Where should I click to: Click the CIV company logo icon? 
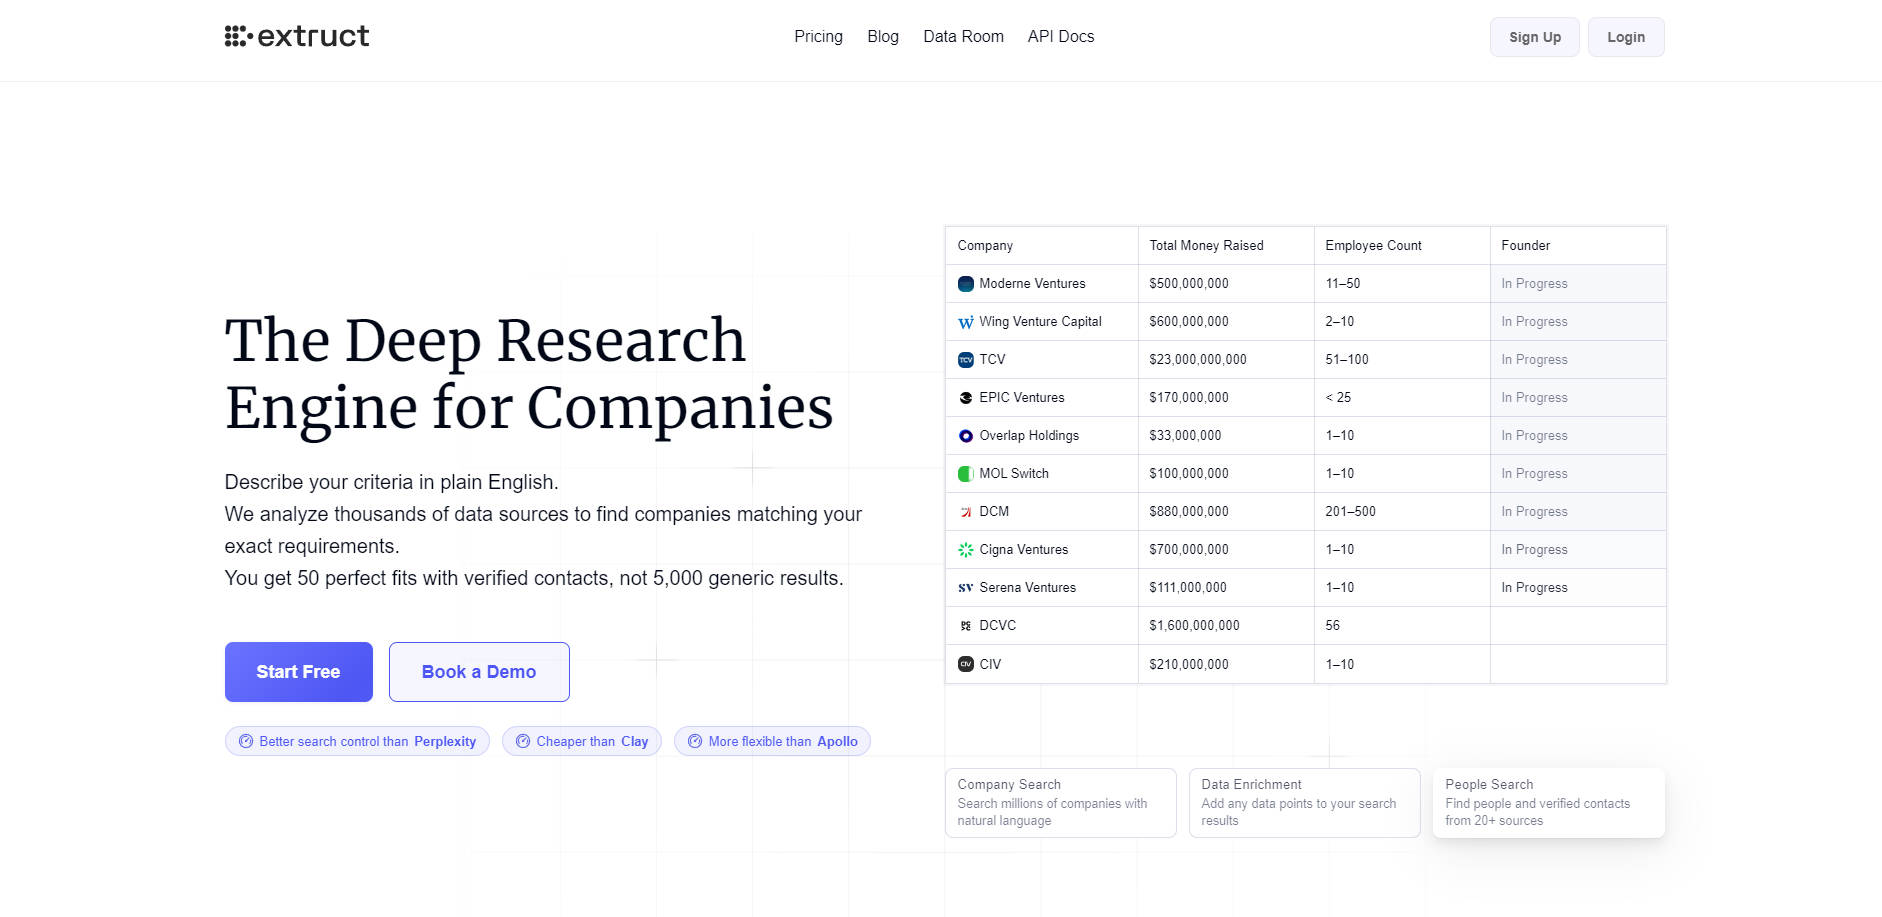click(965, 664)
